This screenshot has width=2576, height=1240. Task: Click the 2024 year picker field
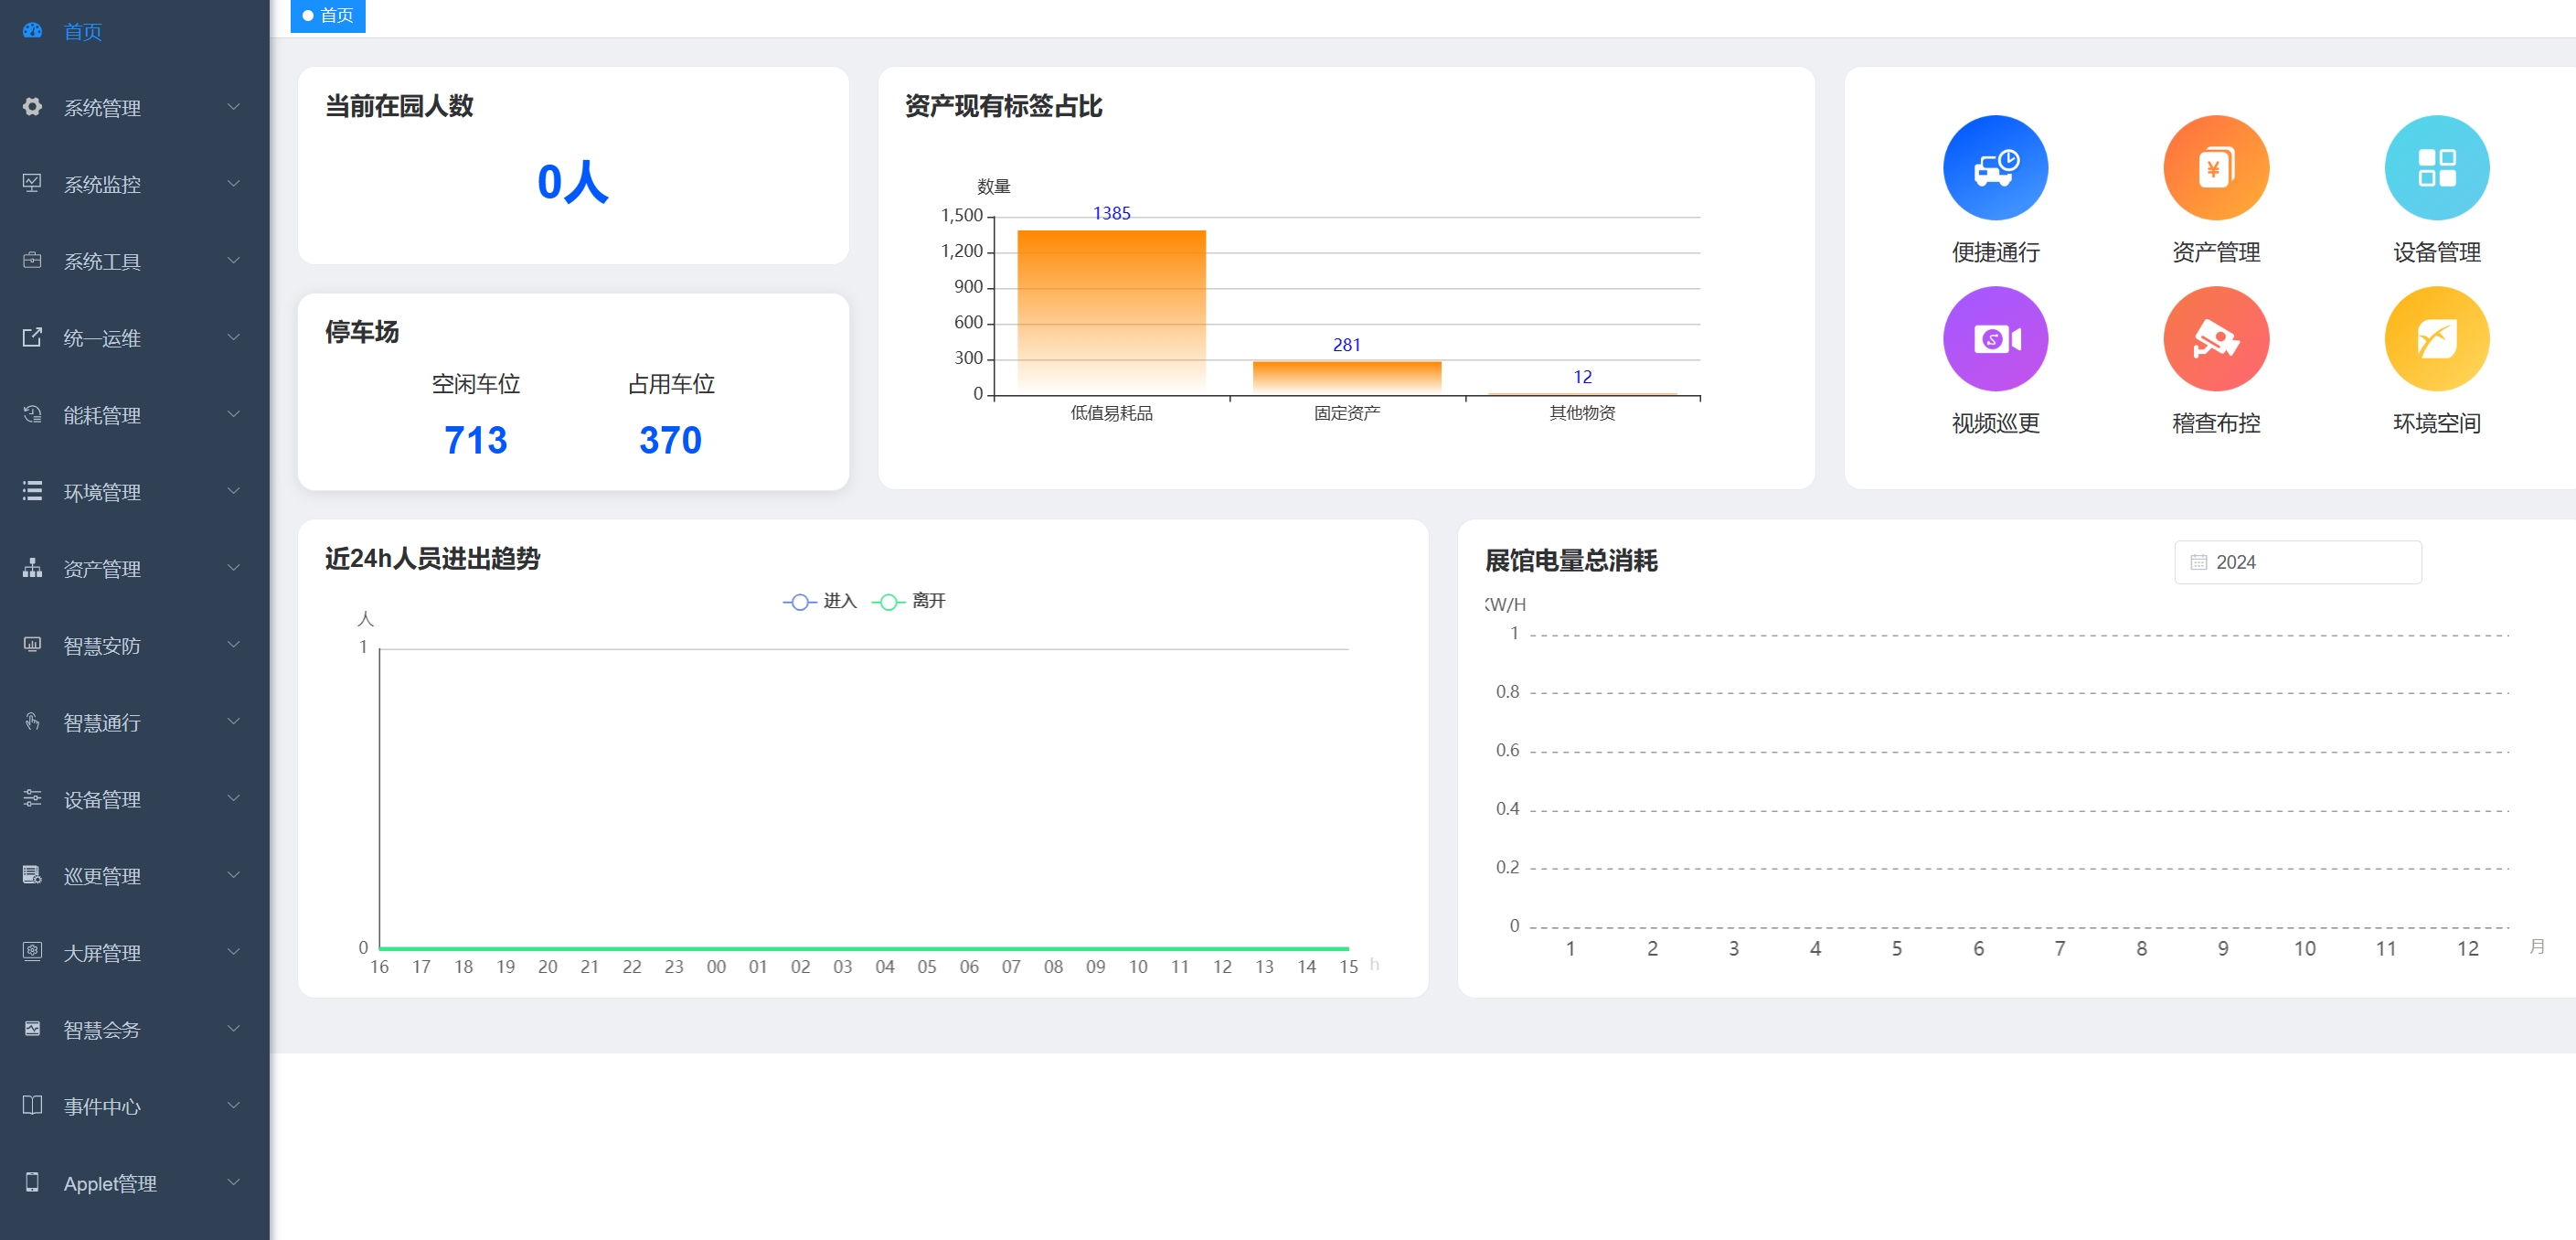click(x=2297, y=562)
